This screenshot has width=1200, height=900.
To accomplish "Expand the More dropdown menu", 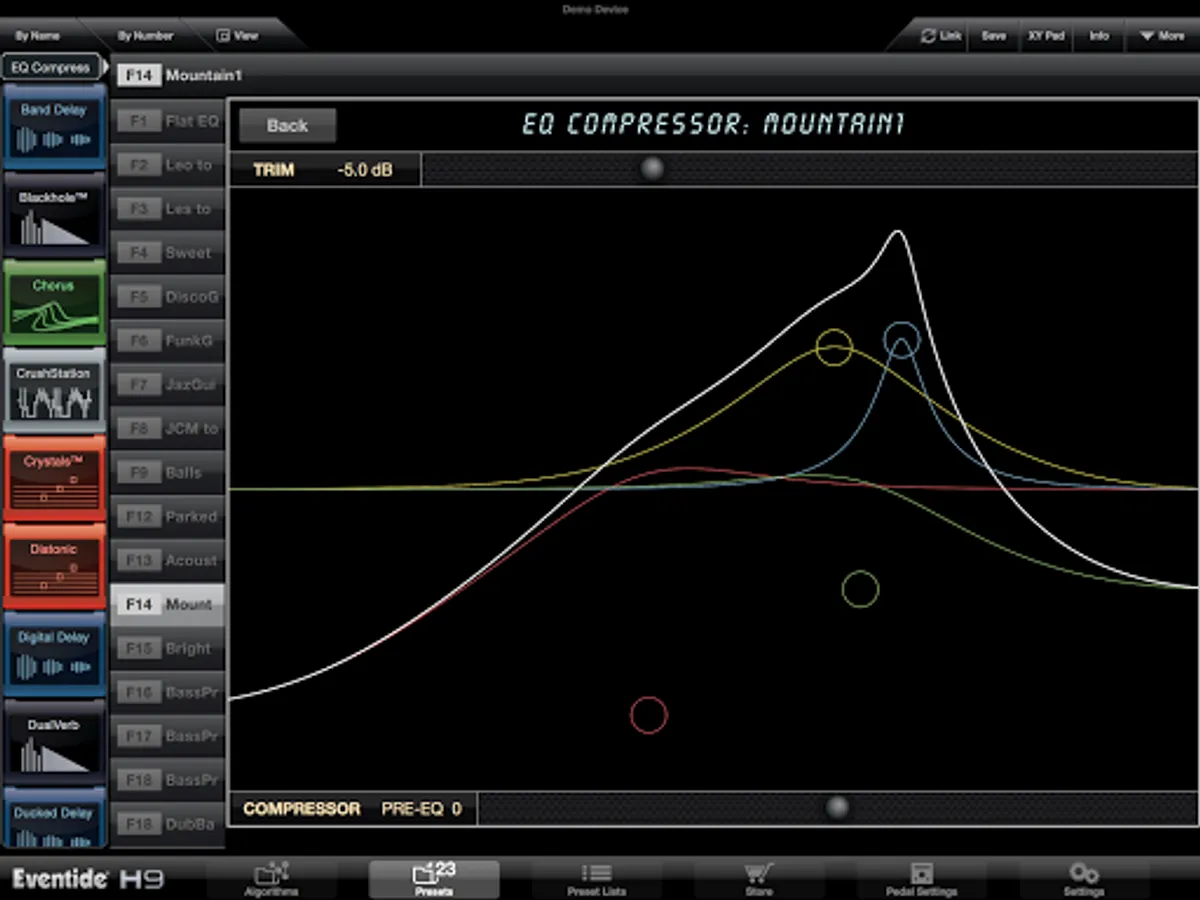I will click(1162, 36).
